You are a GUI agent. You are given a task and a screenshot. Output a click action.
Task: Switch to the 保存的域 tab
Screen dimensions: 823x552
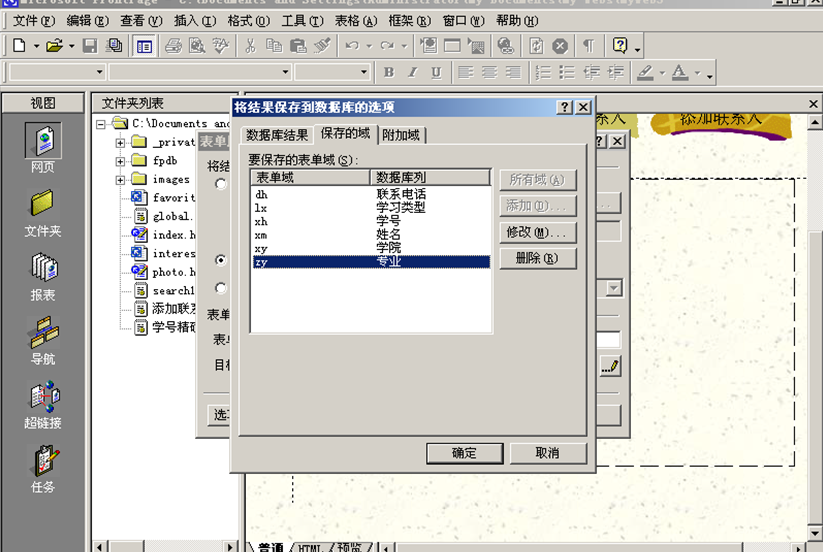345,133
